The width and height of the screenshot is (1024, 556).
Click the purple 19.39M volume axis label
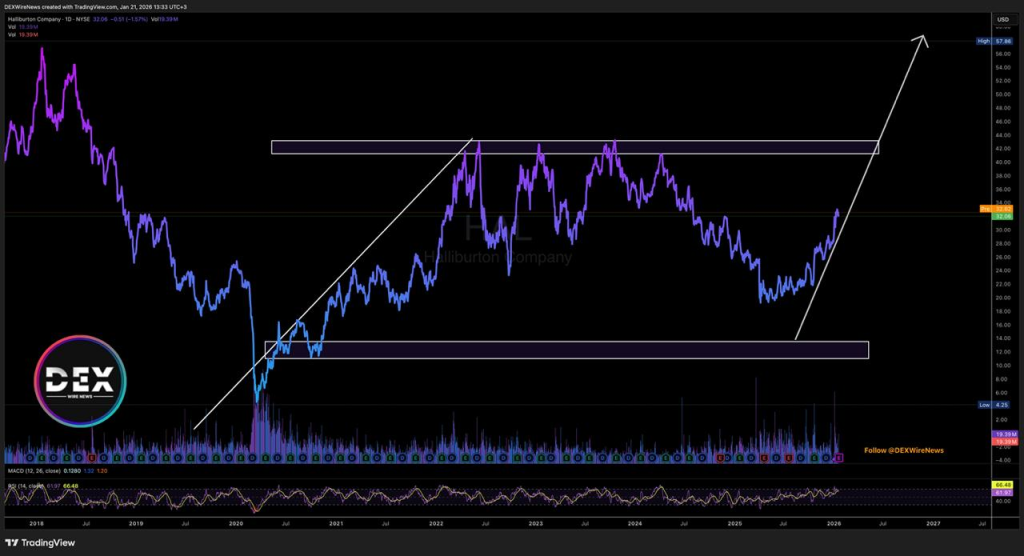tap(1004, 434)
